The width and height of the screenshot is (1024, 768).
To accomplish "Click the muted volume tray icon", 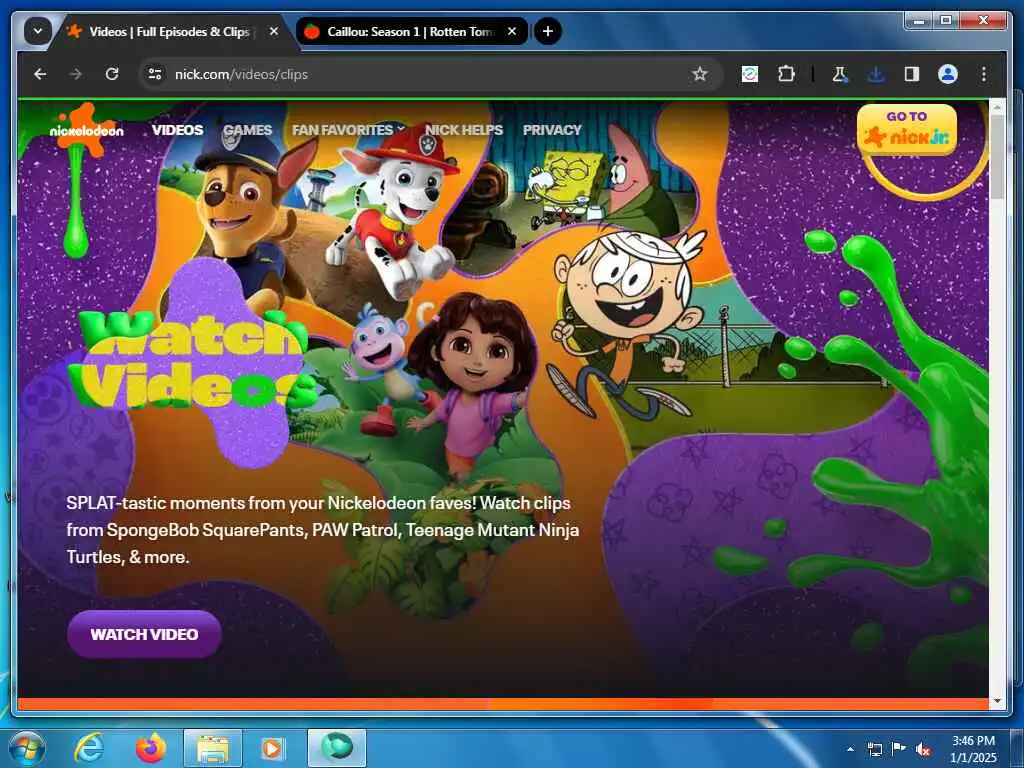I will [x=923, y=749].
